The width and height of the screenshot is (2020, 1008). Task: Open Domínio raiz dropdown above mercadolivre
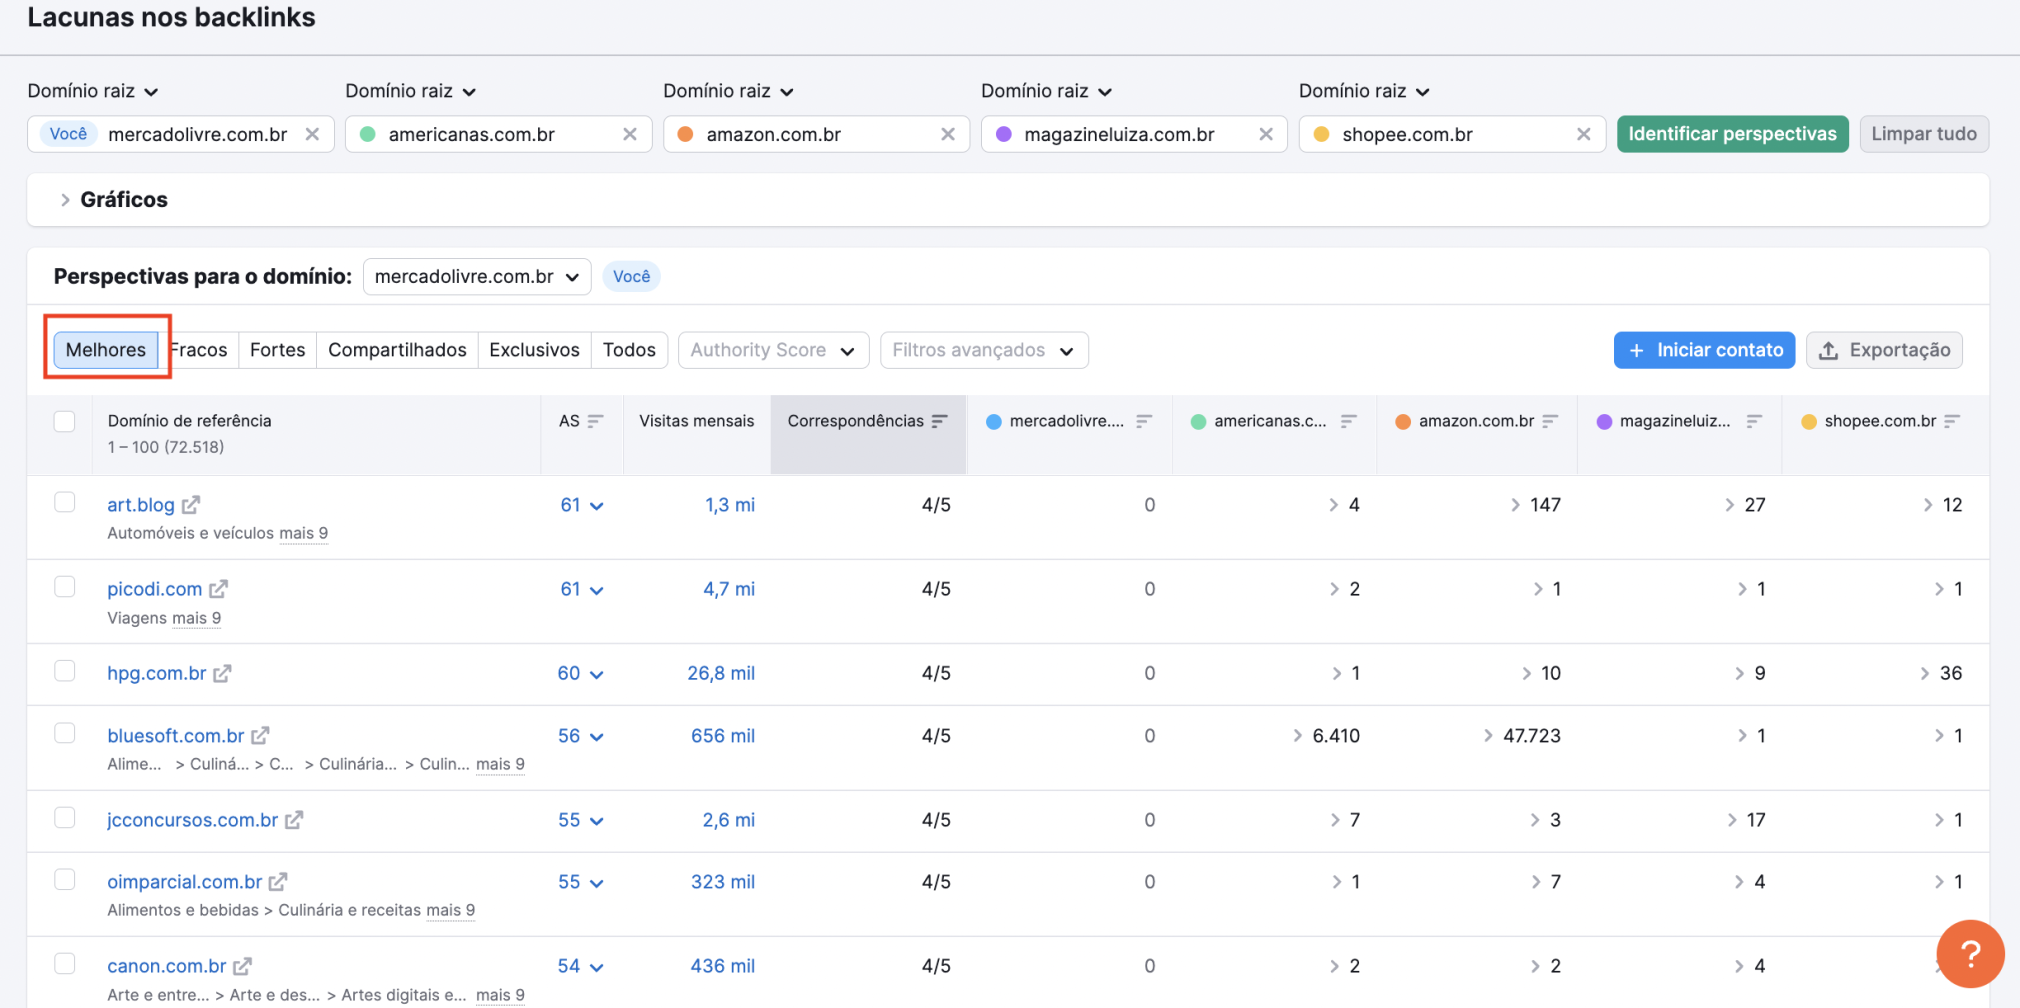pos(93,91)
